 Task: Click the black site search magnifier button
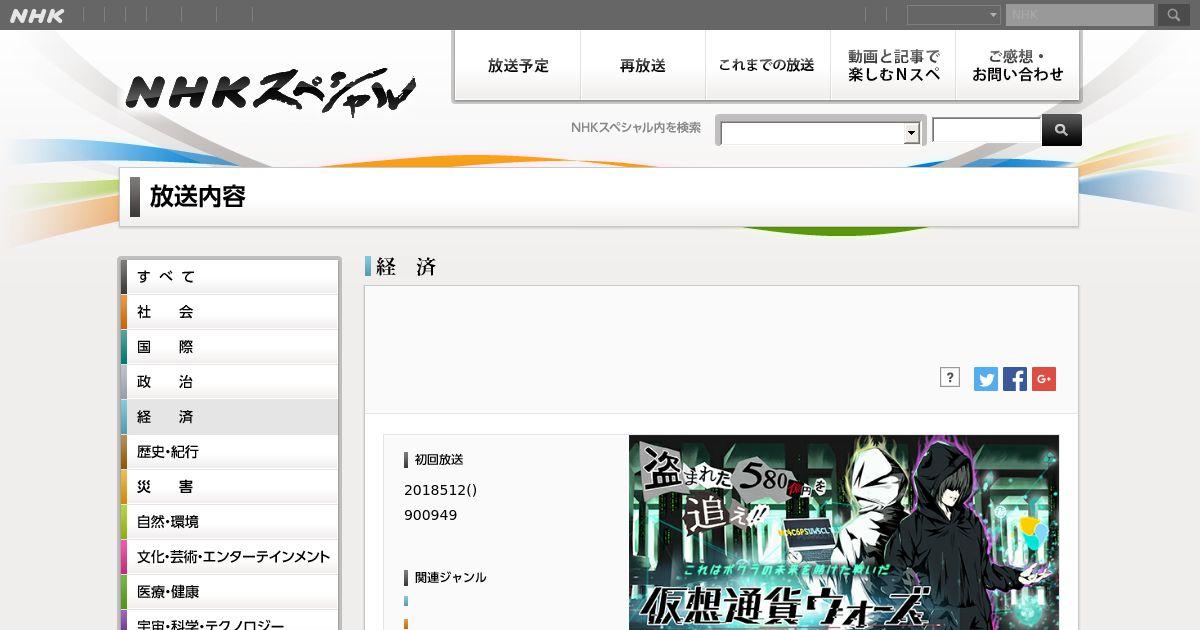tap(1061, 130)
